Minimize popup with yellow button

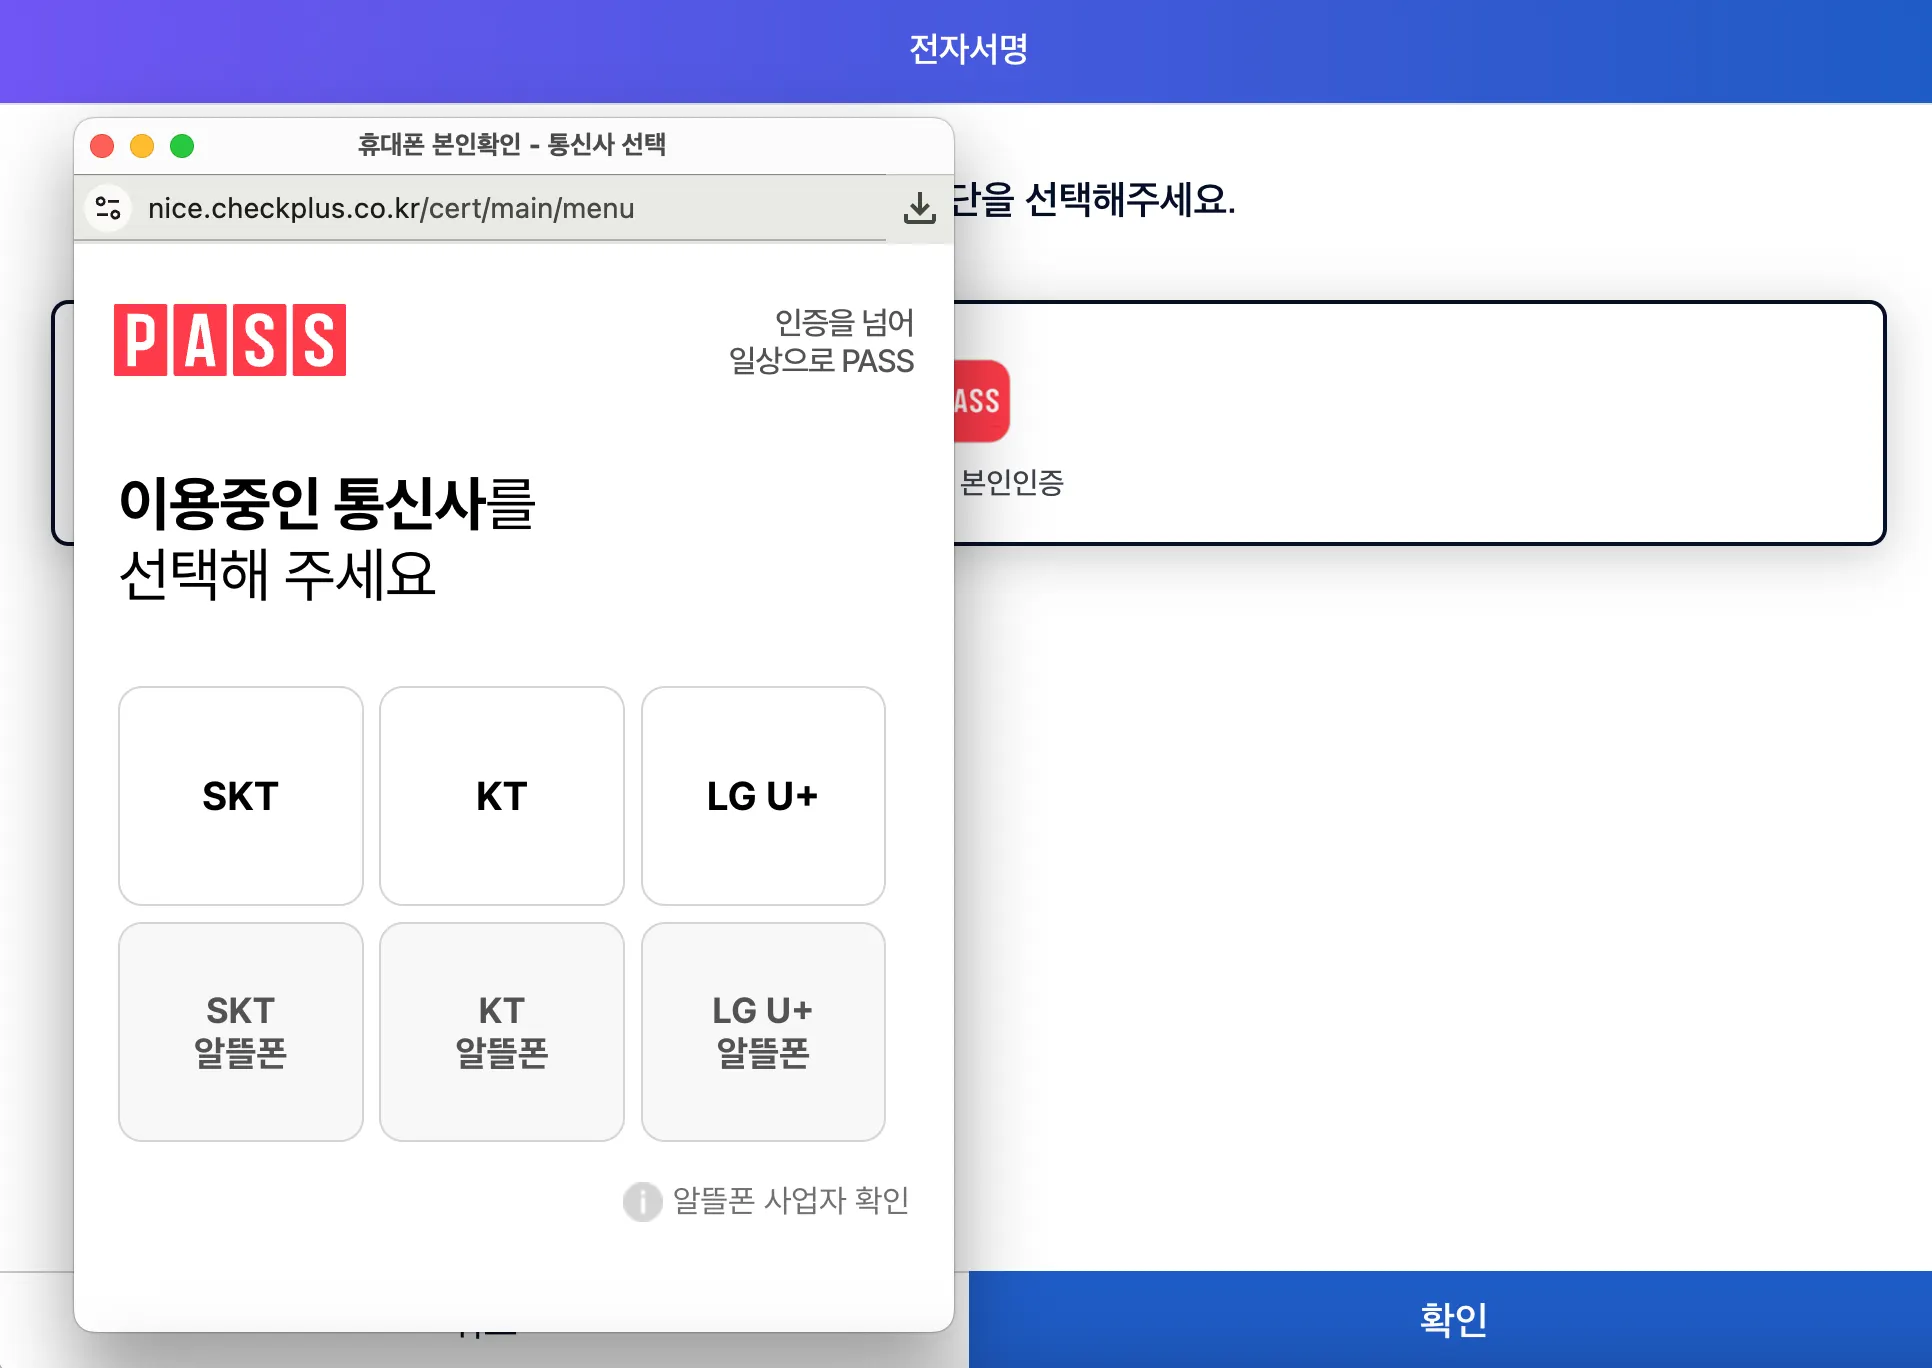(x=142, y=146)
